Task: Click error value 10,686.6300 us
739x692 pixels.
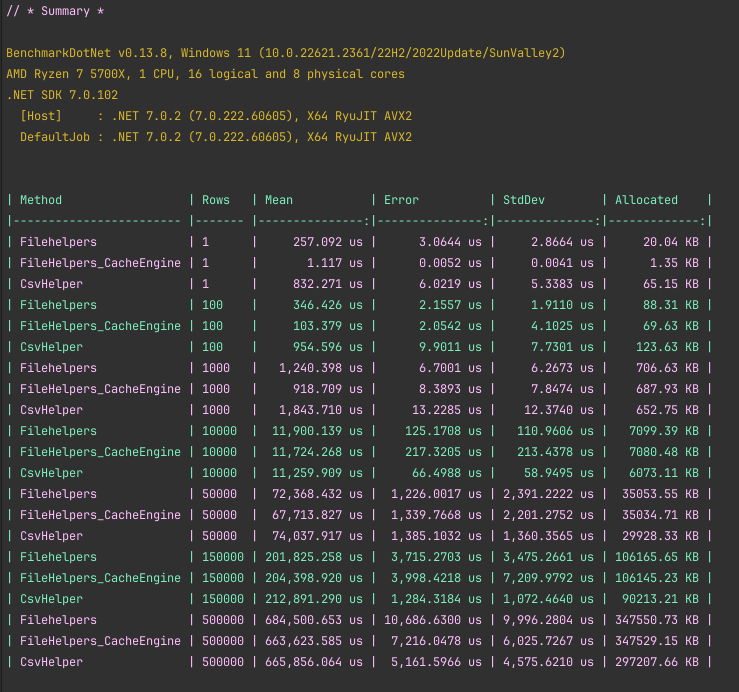Action: tap(433, 620)
